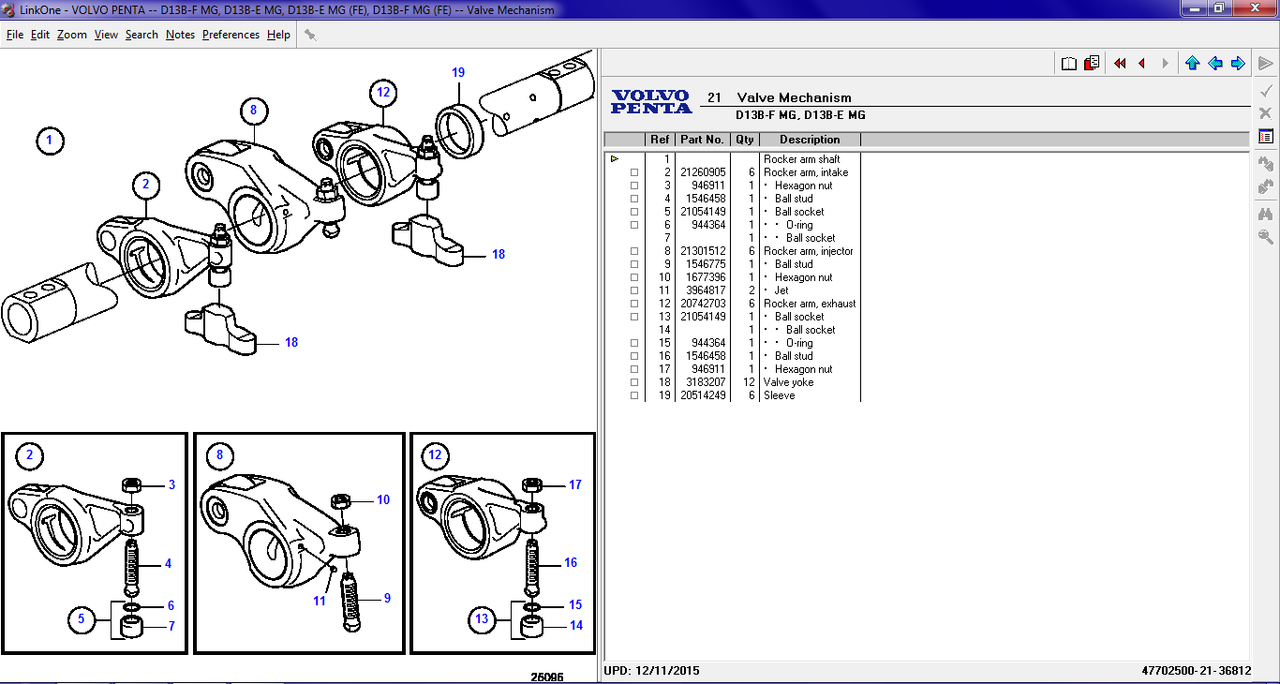Tick checkbox for part 20514249 Sleeve
This screenshot has width=1280, height=684.
(x=634, y=395)
